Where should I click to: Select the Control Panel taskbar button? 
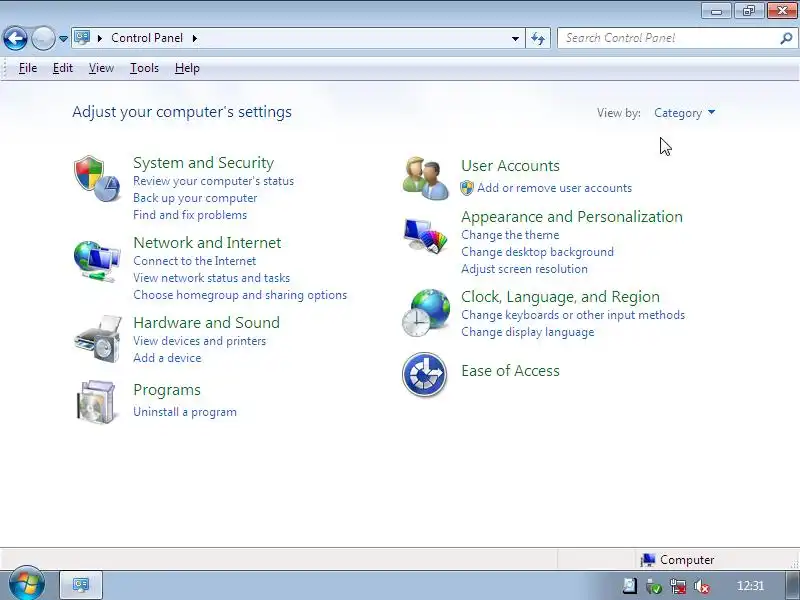click(81, 585)
